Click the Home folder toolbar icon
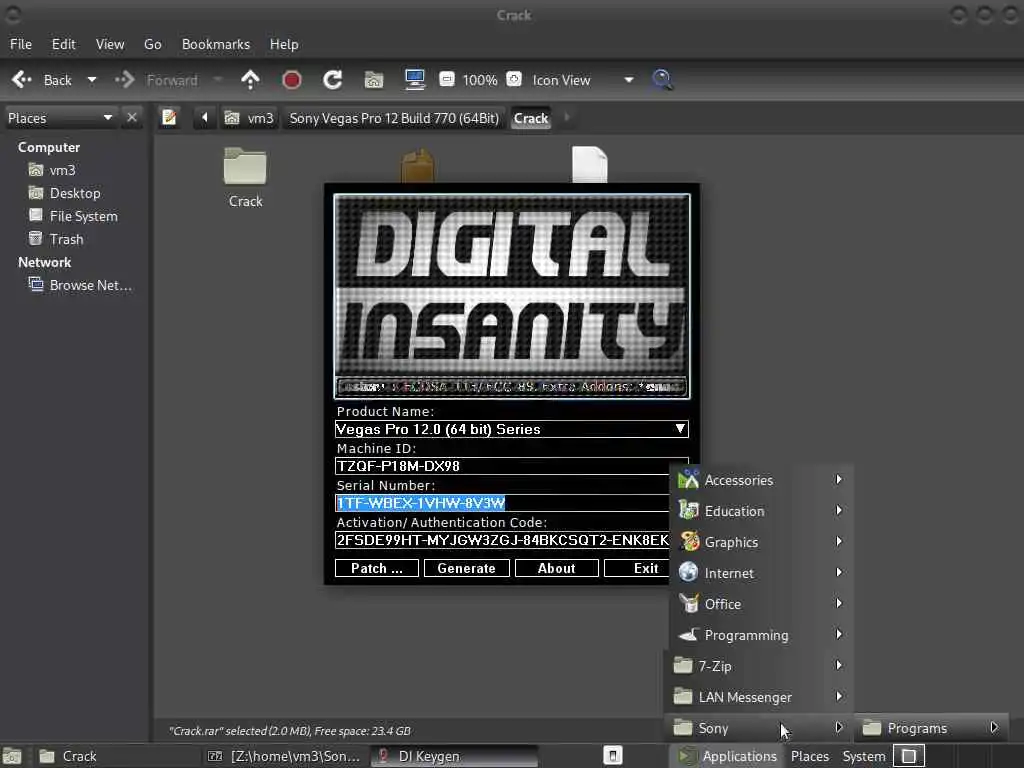 tap(374, 80)
